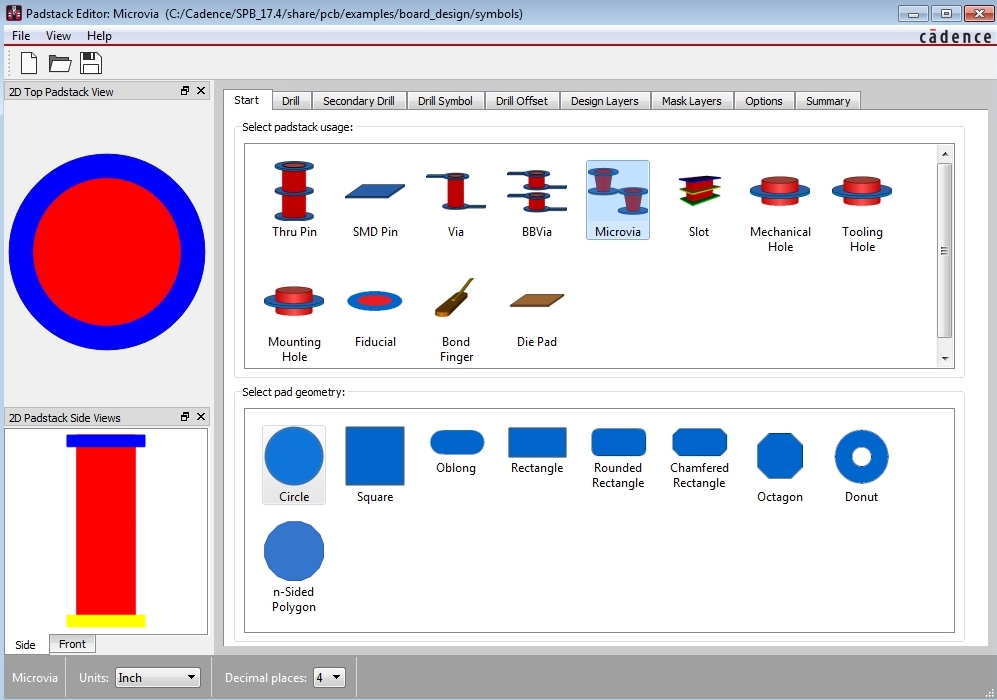Open the Decimal places dropdown
The image size is (997, 700).
click(330, 678)
